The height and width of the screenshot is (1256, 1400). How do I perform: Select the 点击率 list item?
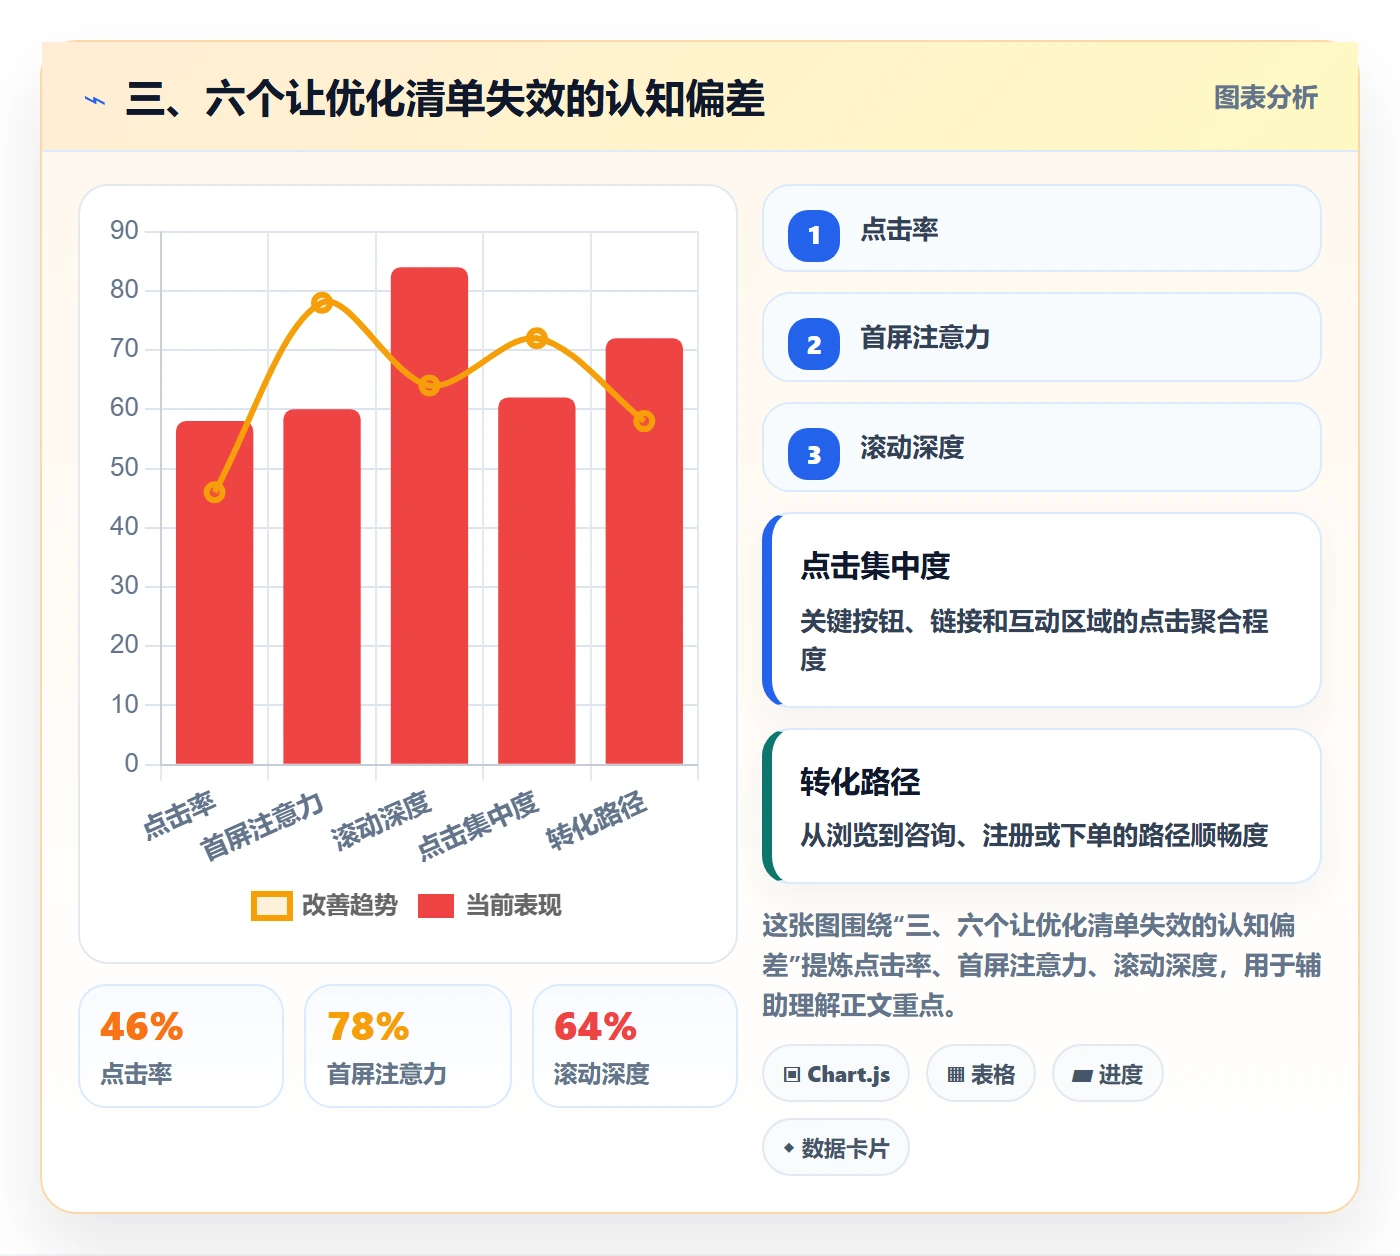pyautogui.click(x=1042, y=228)
